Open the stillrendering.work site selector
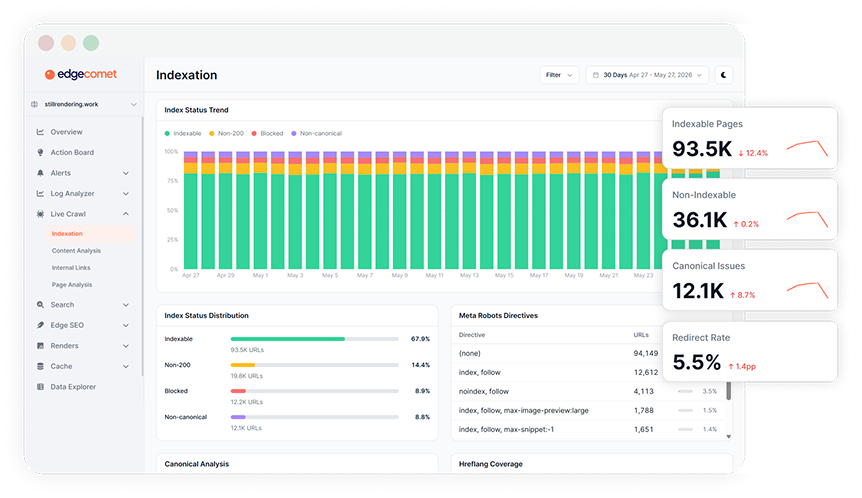The height and width of the screenshot is (498, 862). tap(84, 104)
